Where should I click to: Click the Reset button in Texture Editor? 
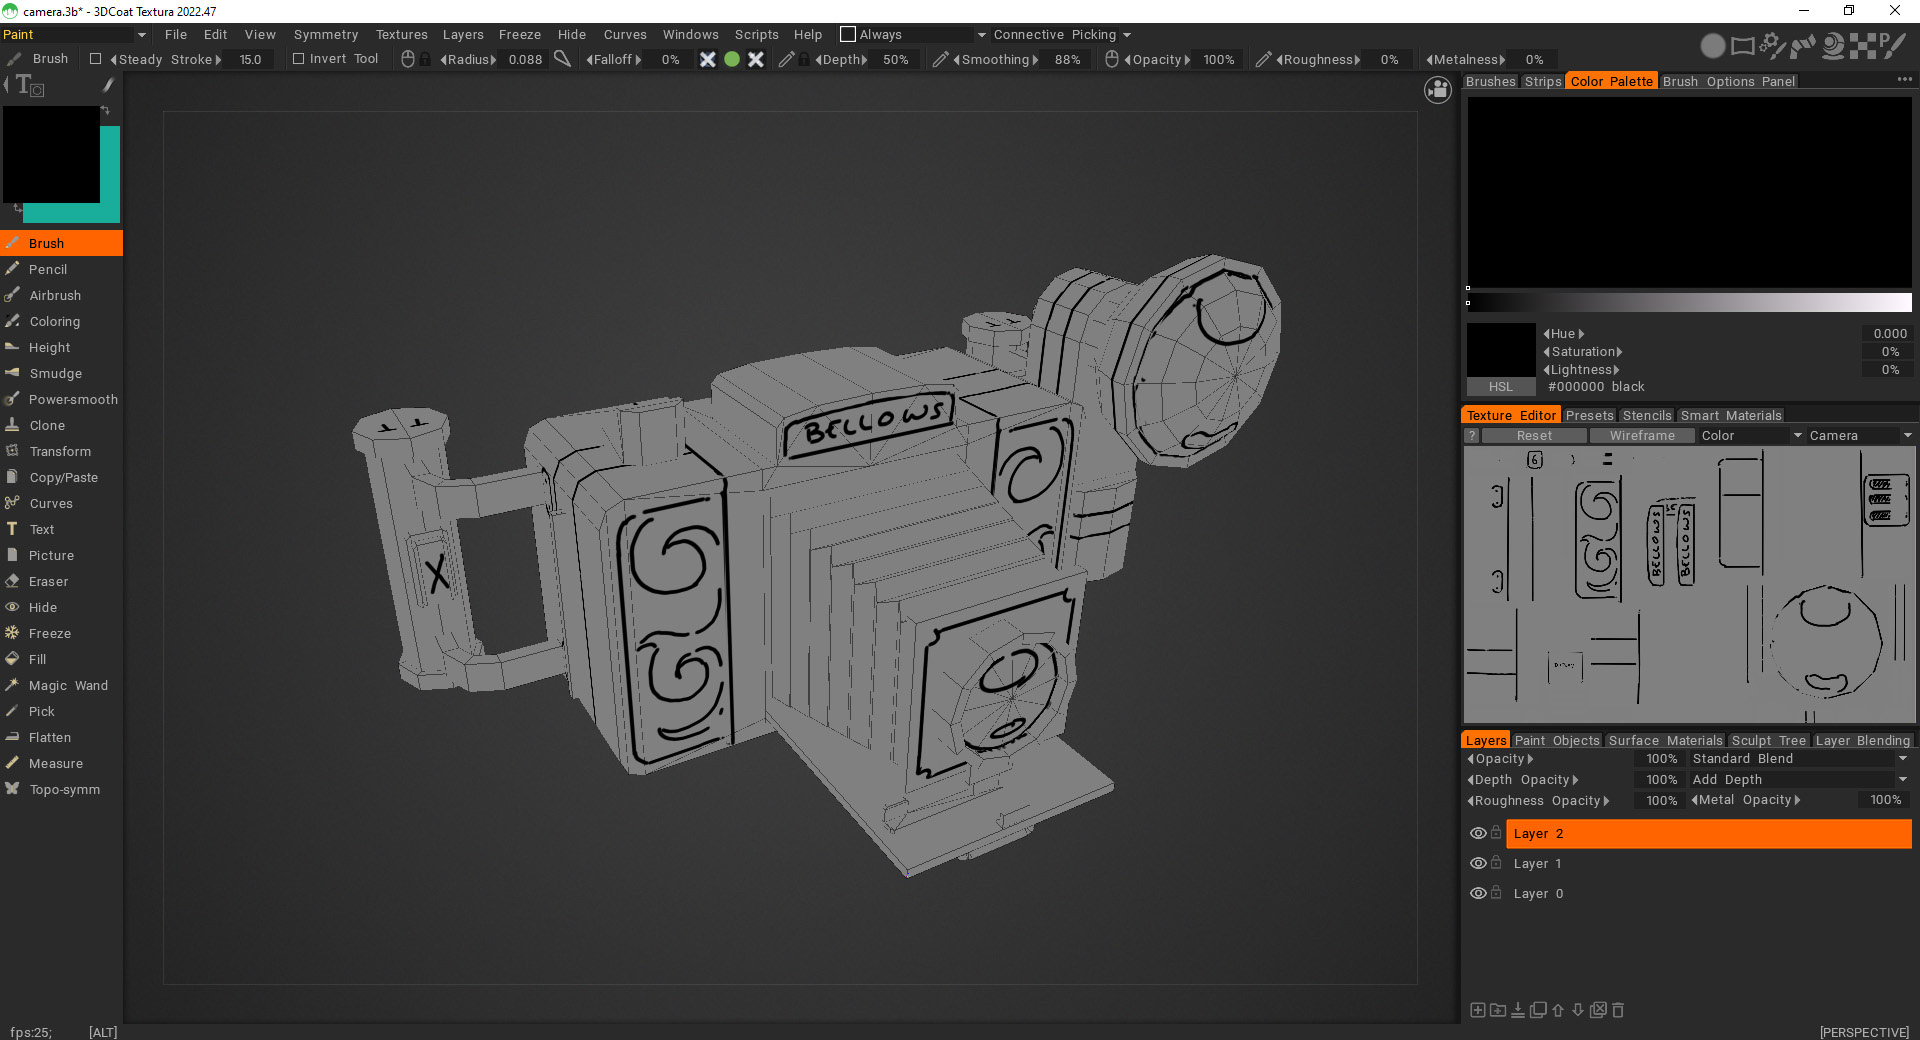(1534, 436)
